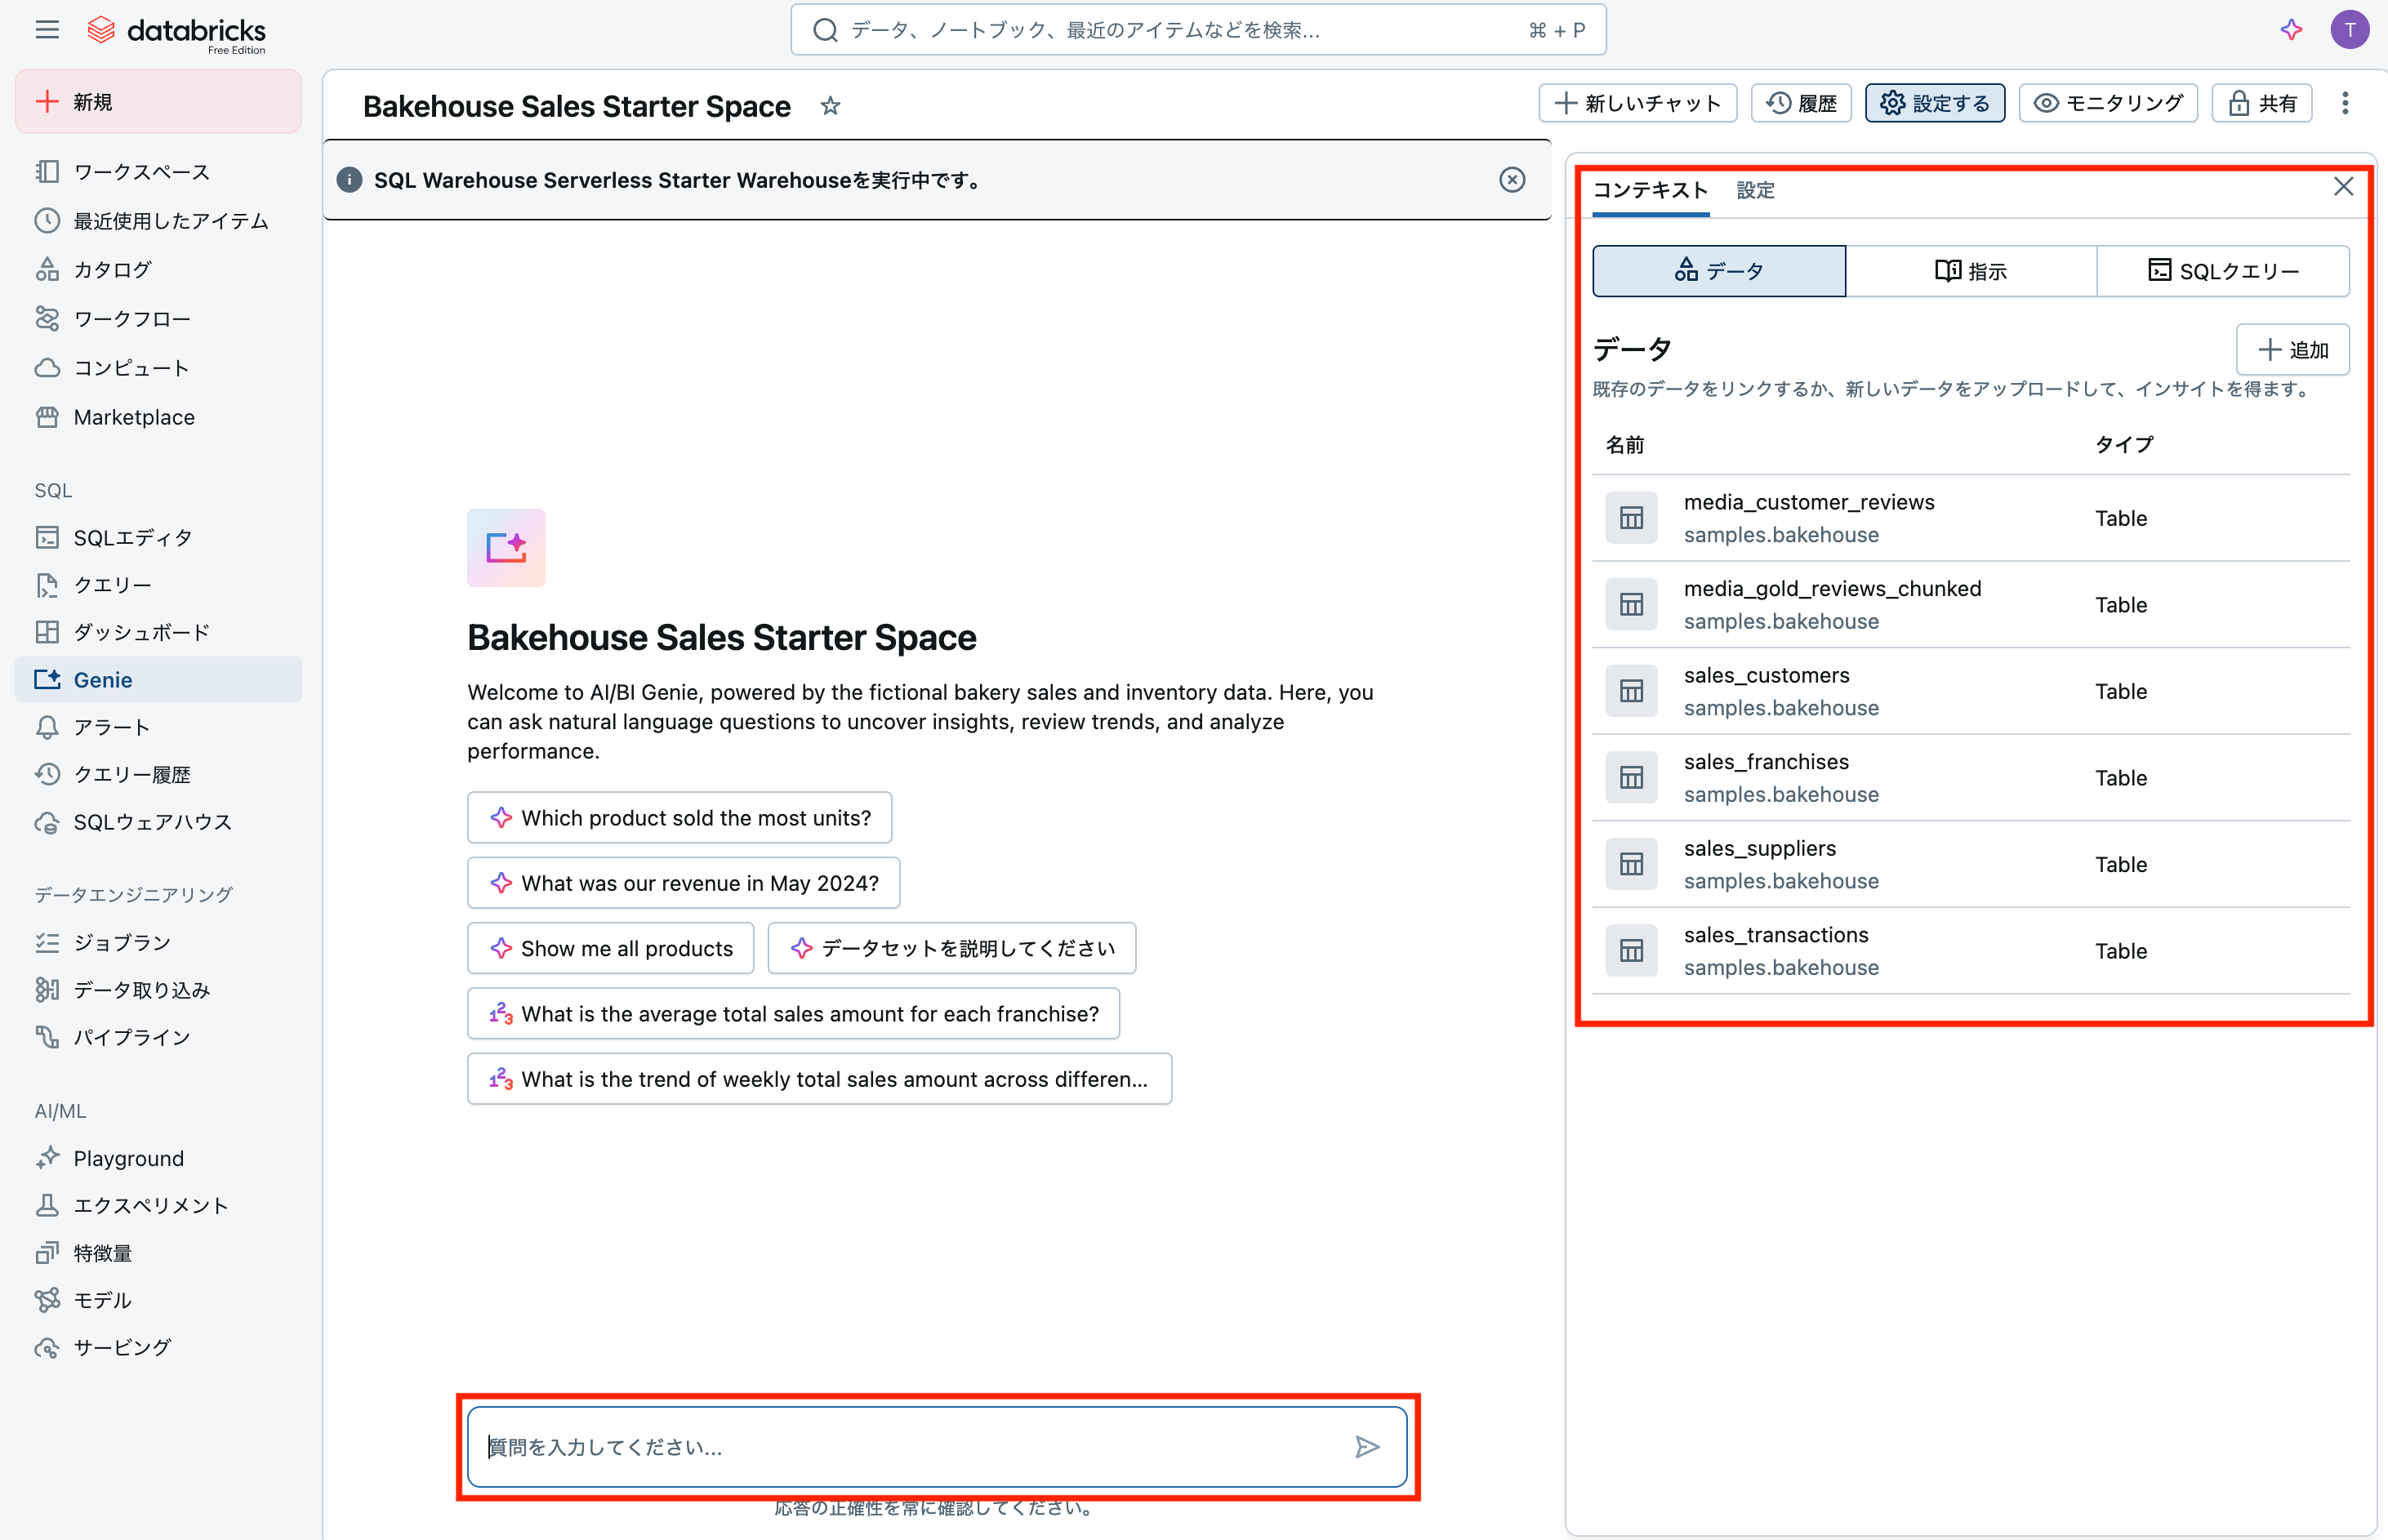Open サービング page
The width and height of the screenshot is (2388, 1540).
point(158,1348)
